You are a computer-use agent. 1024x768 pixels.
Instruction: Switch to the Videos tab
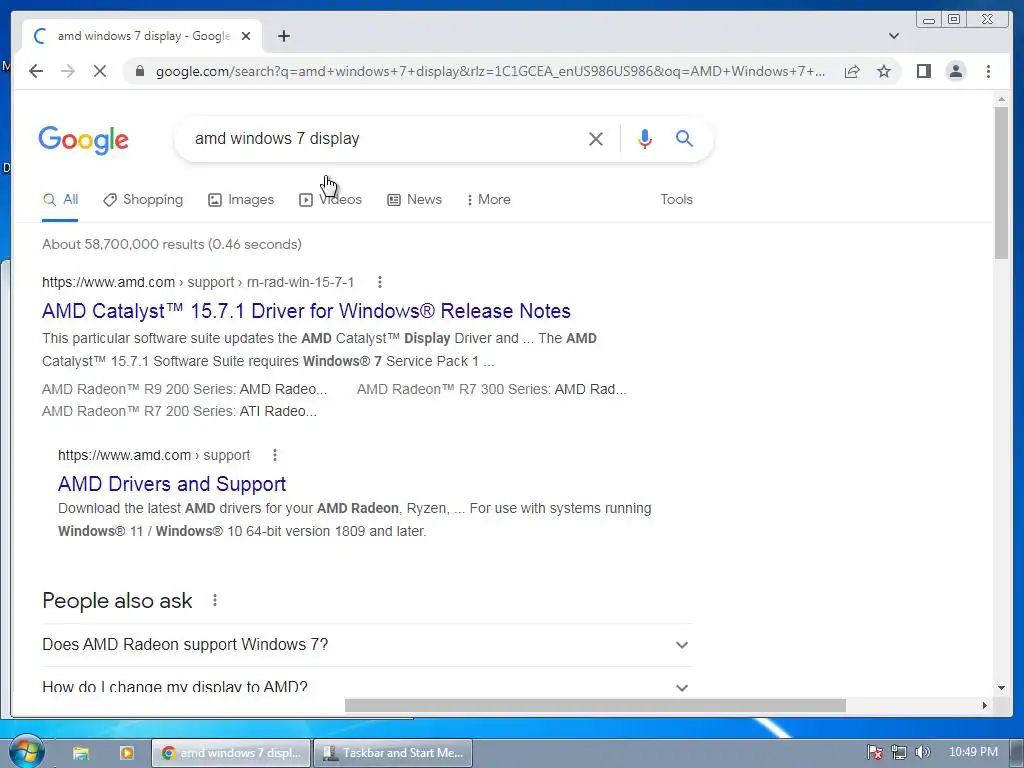[330, 200]
